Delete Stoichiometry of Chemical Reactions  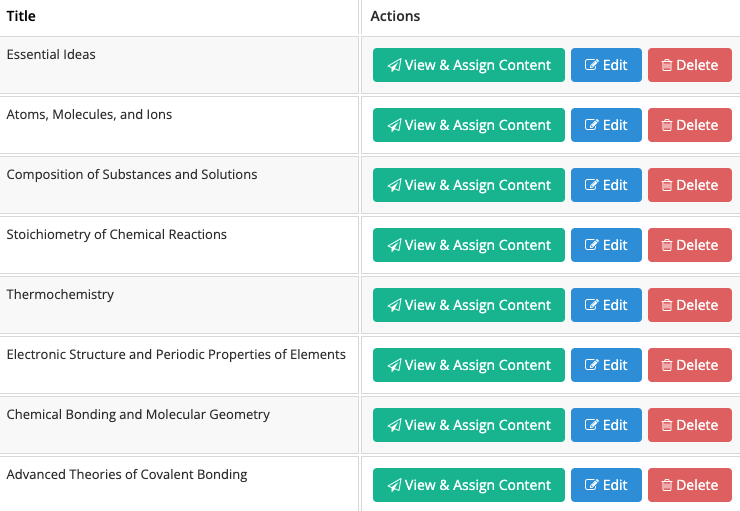690,245
